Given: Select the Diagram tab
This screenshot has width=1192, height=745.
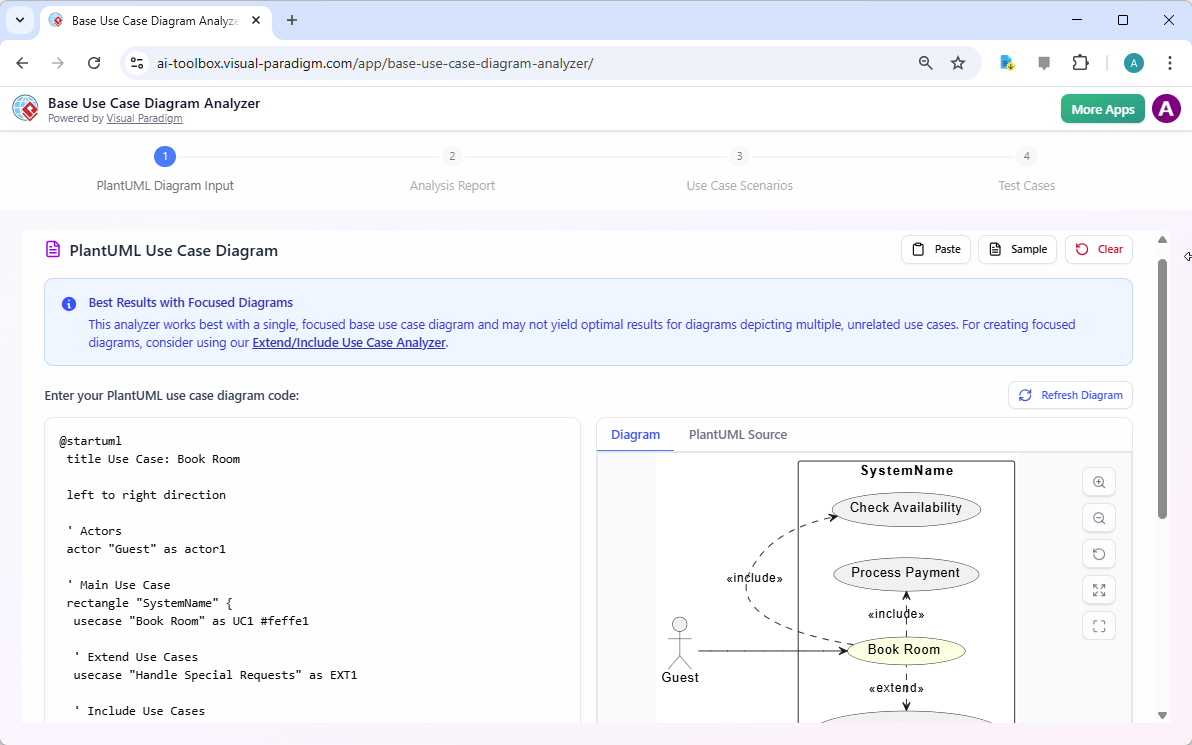Looking at the screenshot, I should [635, 434].
